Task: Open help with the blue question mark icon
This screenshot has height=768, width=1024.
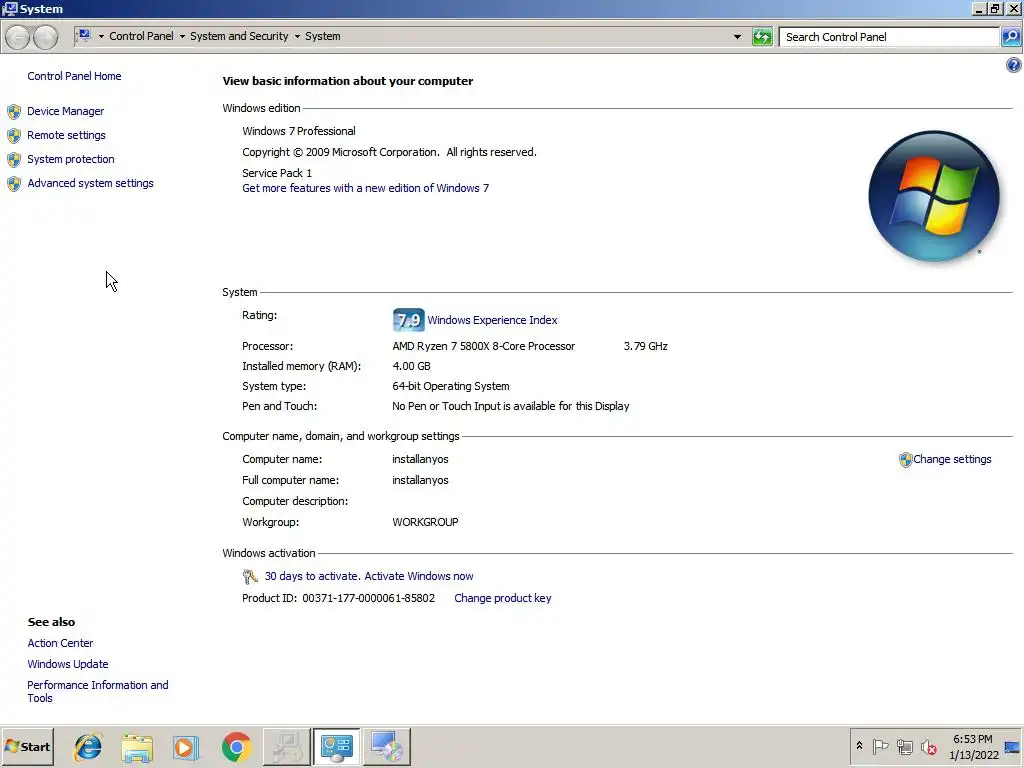Action: [x=1014, y=65]
